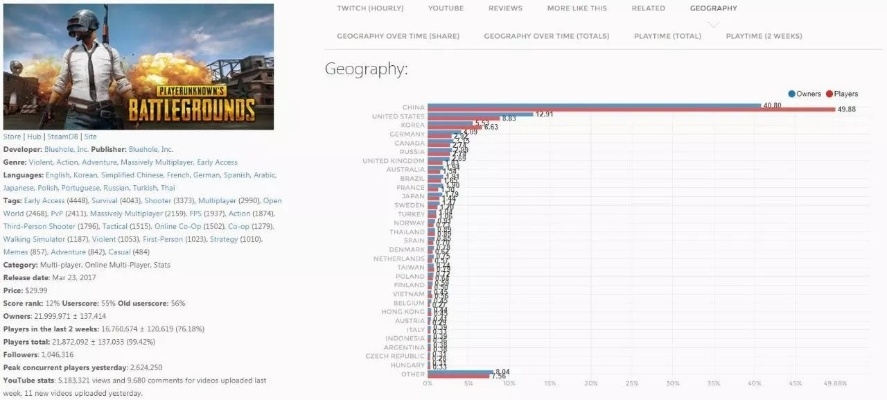Click the PUBG Battlegrounds cover image
887x400 pixels.
tap(137, 65)
